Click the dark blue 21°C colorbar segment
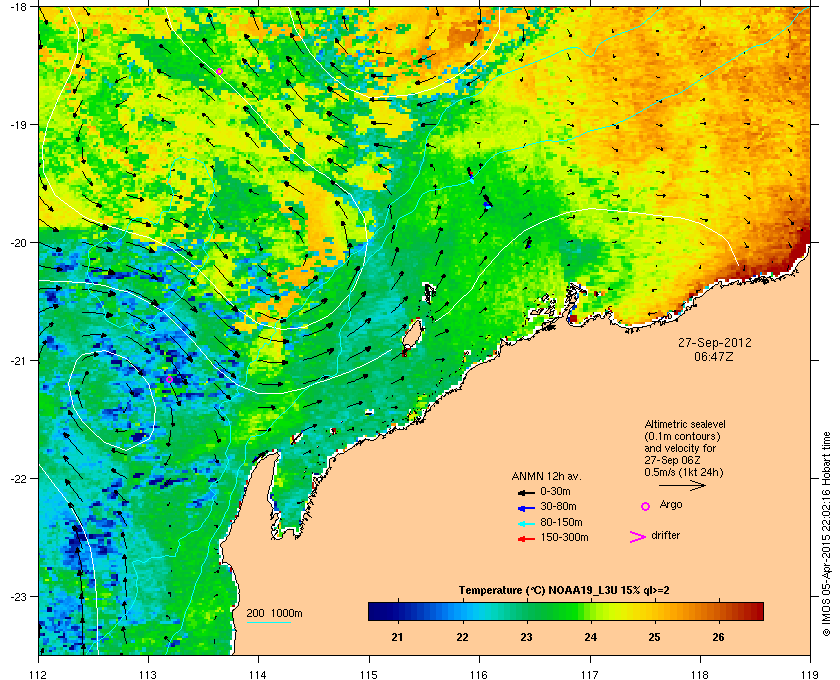Image resolution: width=840 pixels, height=680 pixels. pyautogui.click(x=397, y=611)
